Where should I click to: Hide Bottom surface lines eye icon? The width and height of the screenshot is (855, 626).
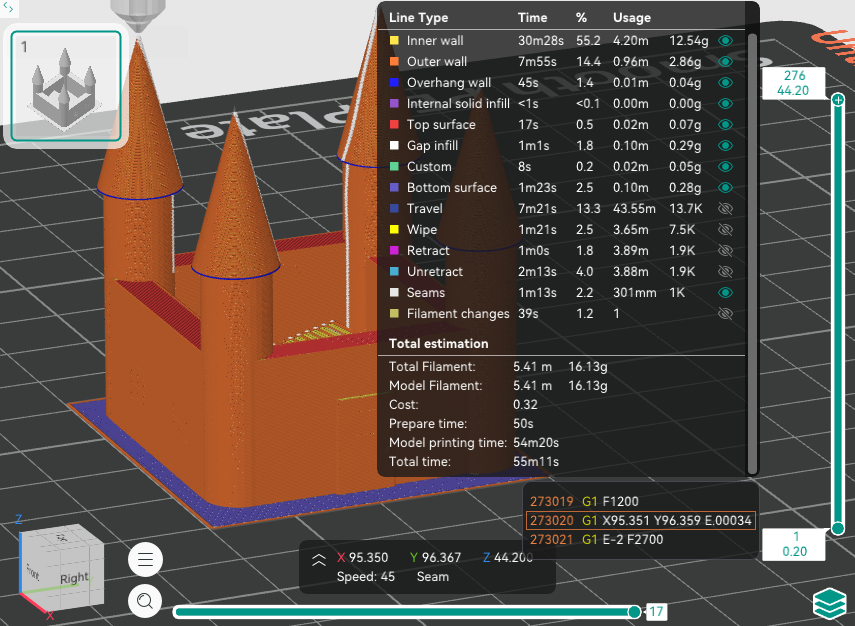coord(725,188)
